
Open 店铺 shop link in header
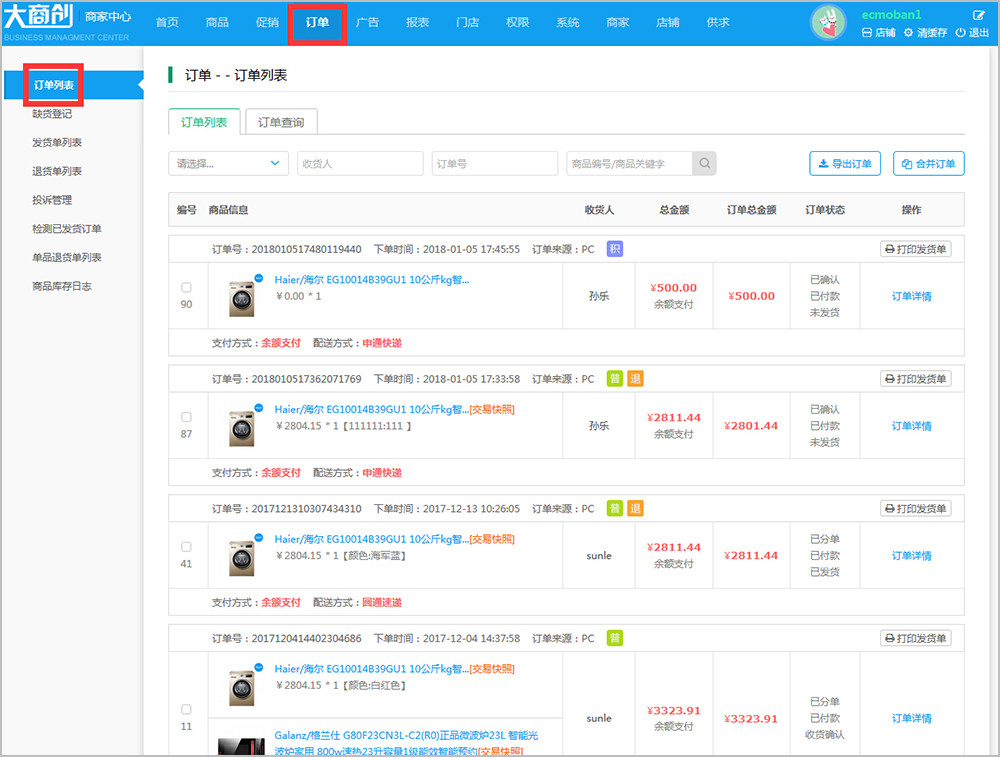click(x=878, y=33)
